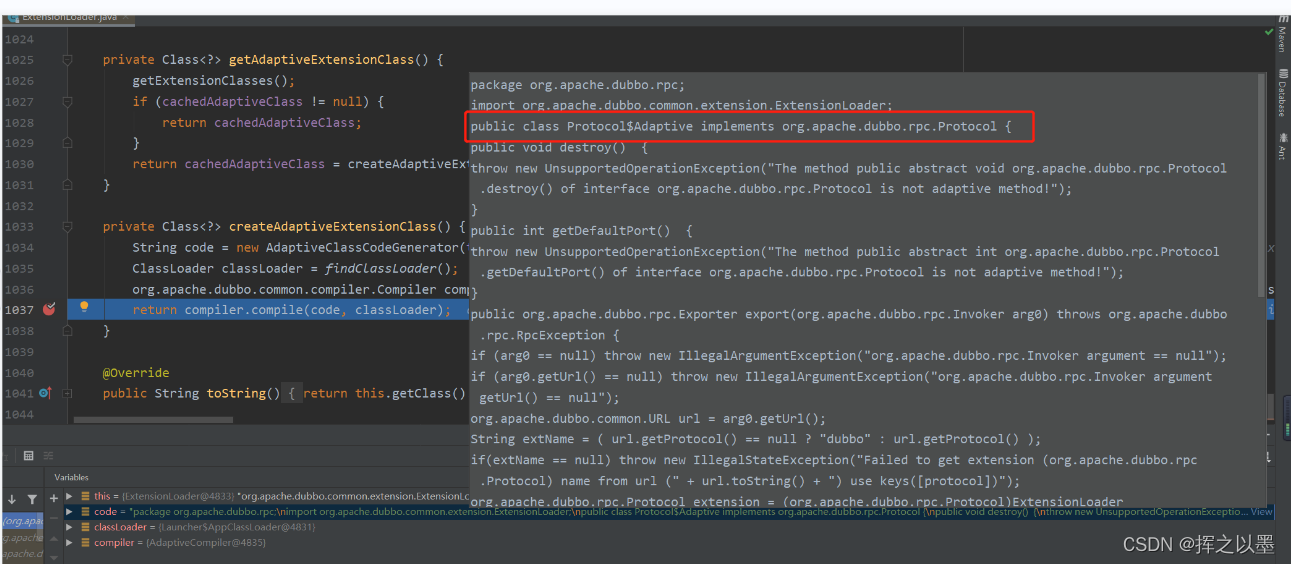
Task: Click the @Override annotation on line 1040
Action: click(x=136, y=372)
